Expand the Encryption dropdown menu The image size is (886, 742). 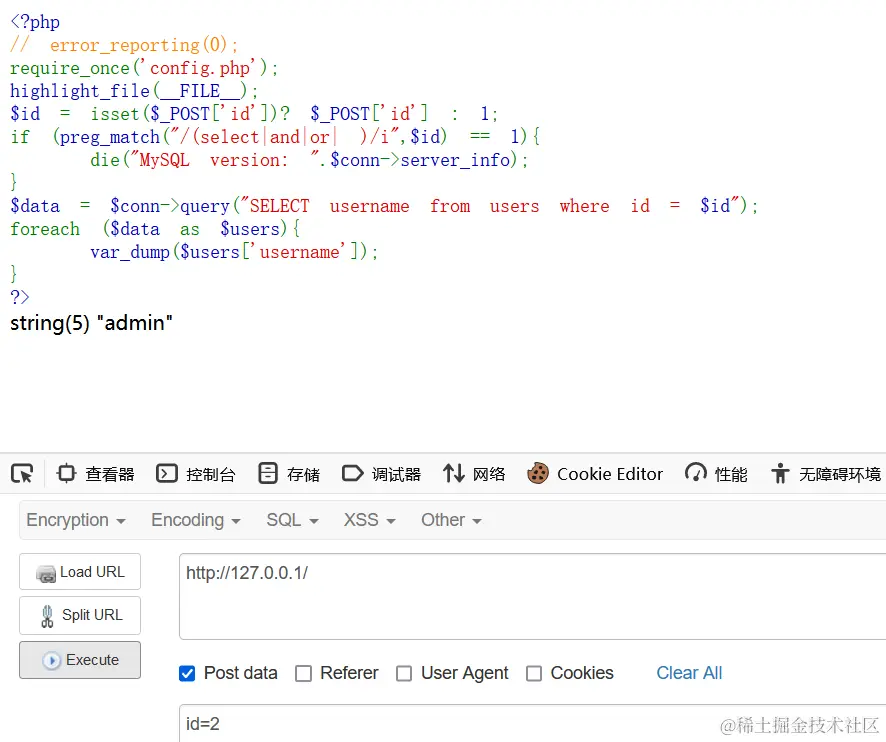(76, 520)
